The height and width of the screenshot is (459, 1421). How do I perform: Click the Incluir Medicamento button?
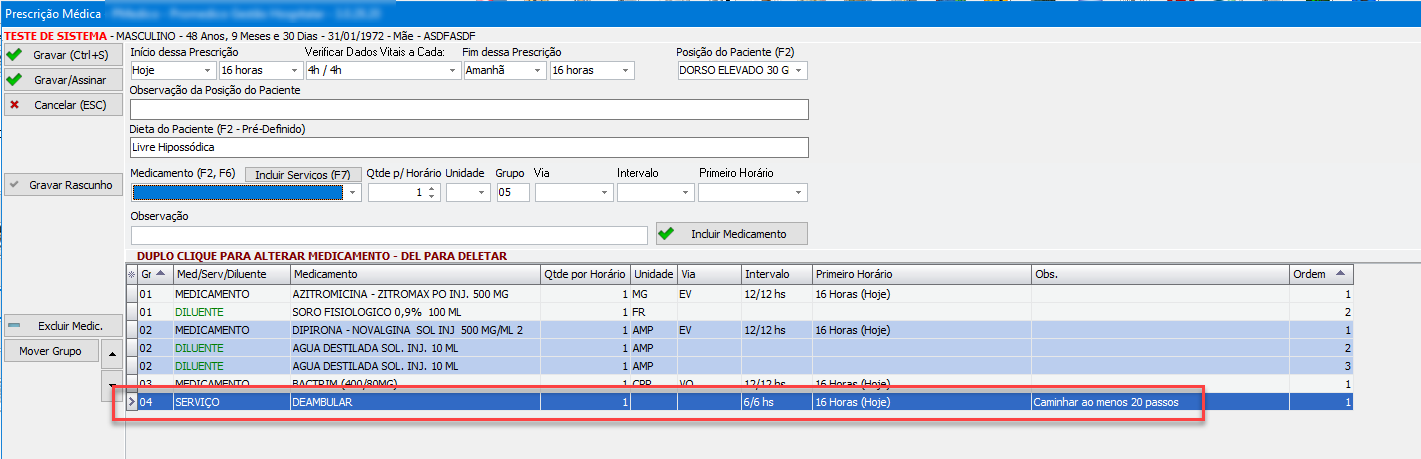pos(731,234)
